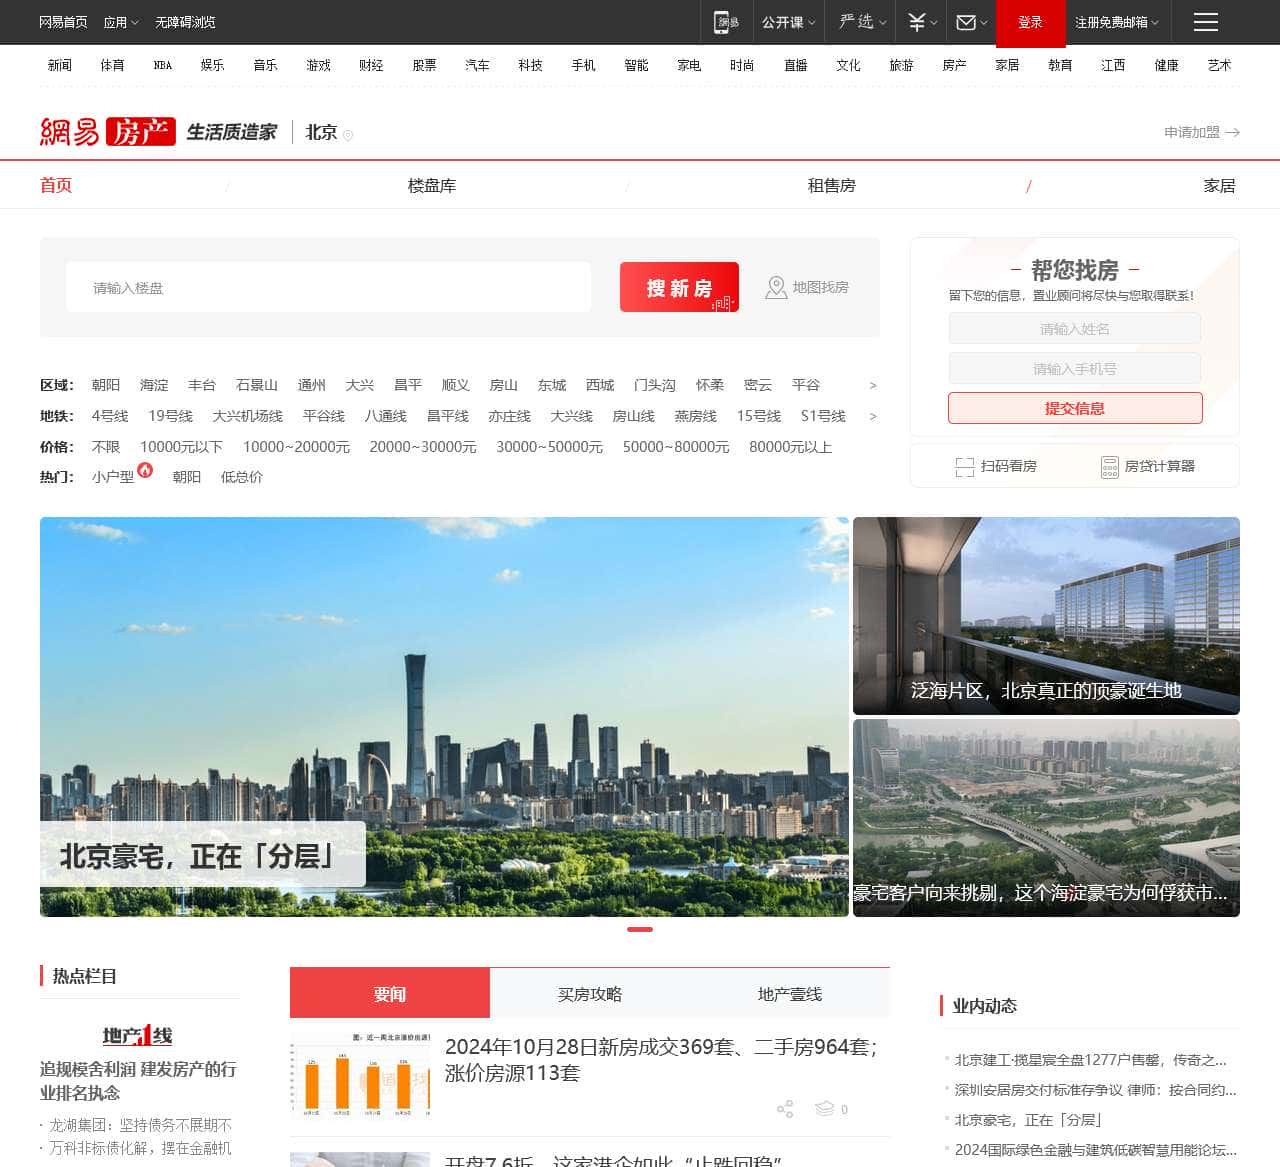Filter by 大兴机场线 subway

coord(247,416)
